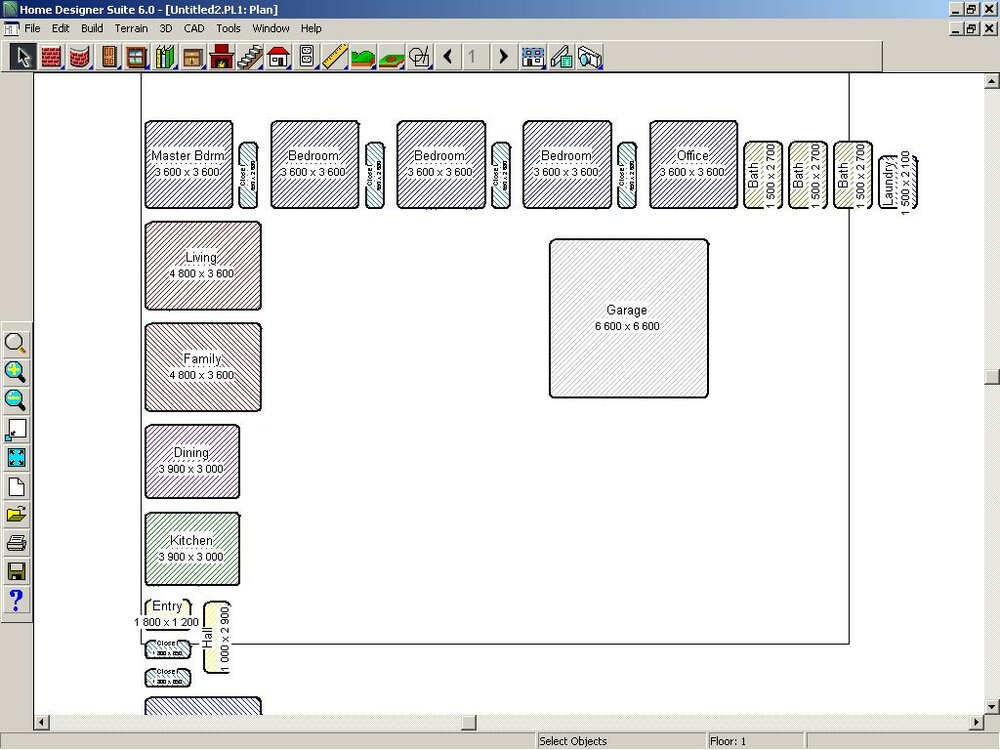Click the Roof tool house icon
Screen dimensions: 1000x750
click(x=278, y=56)
